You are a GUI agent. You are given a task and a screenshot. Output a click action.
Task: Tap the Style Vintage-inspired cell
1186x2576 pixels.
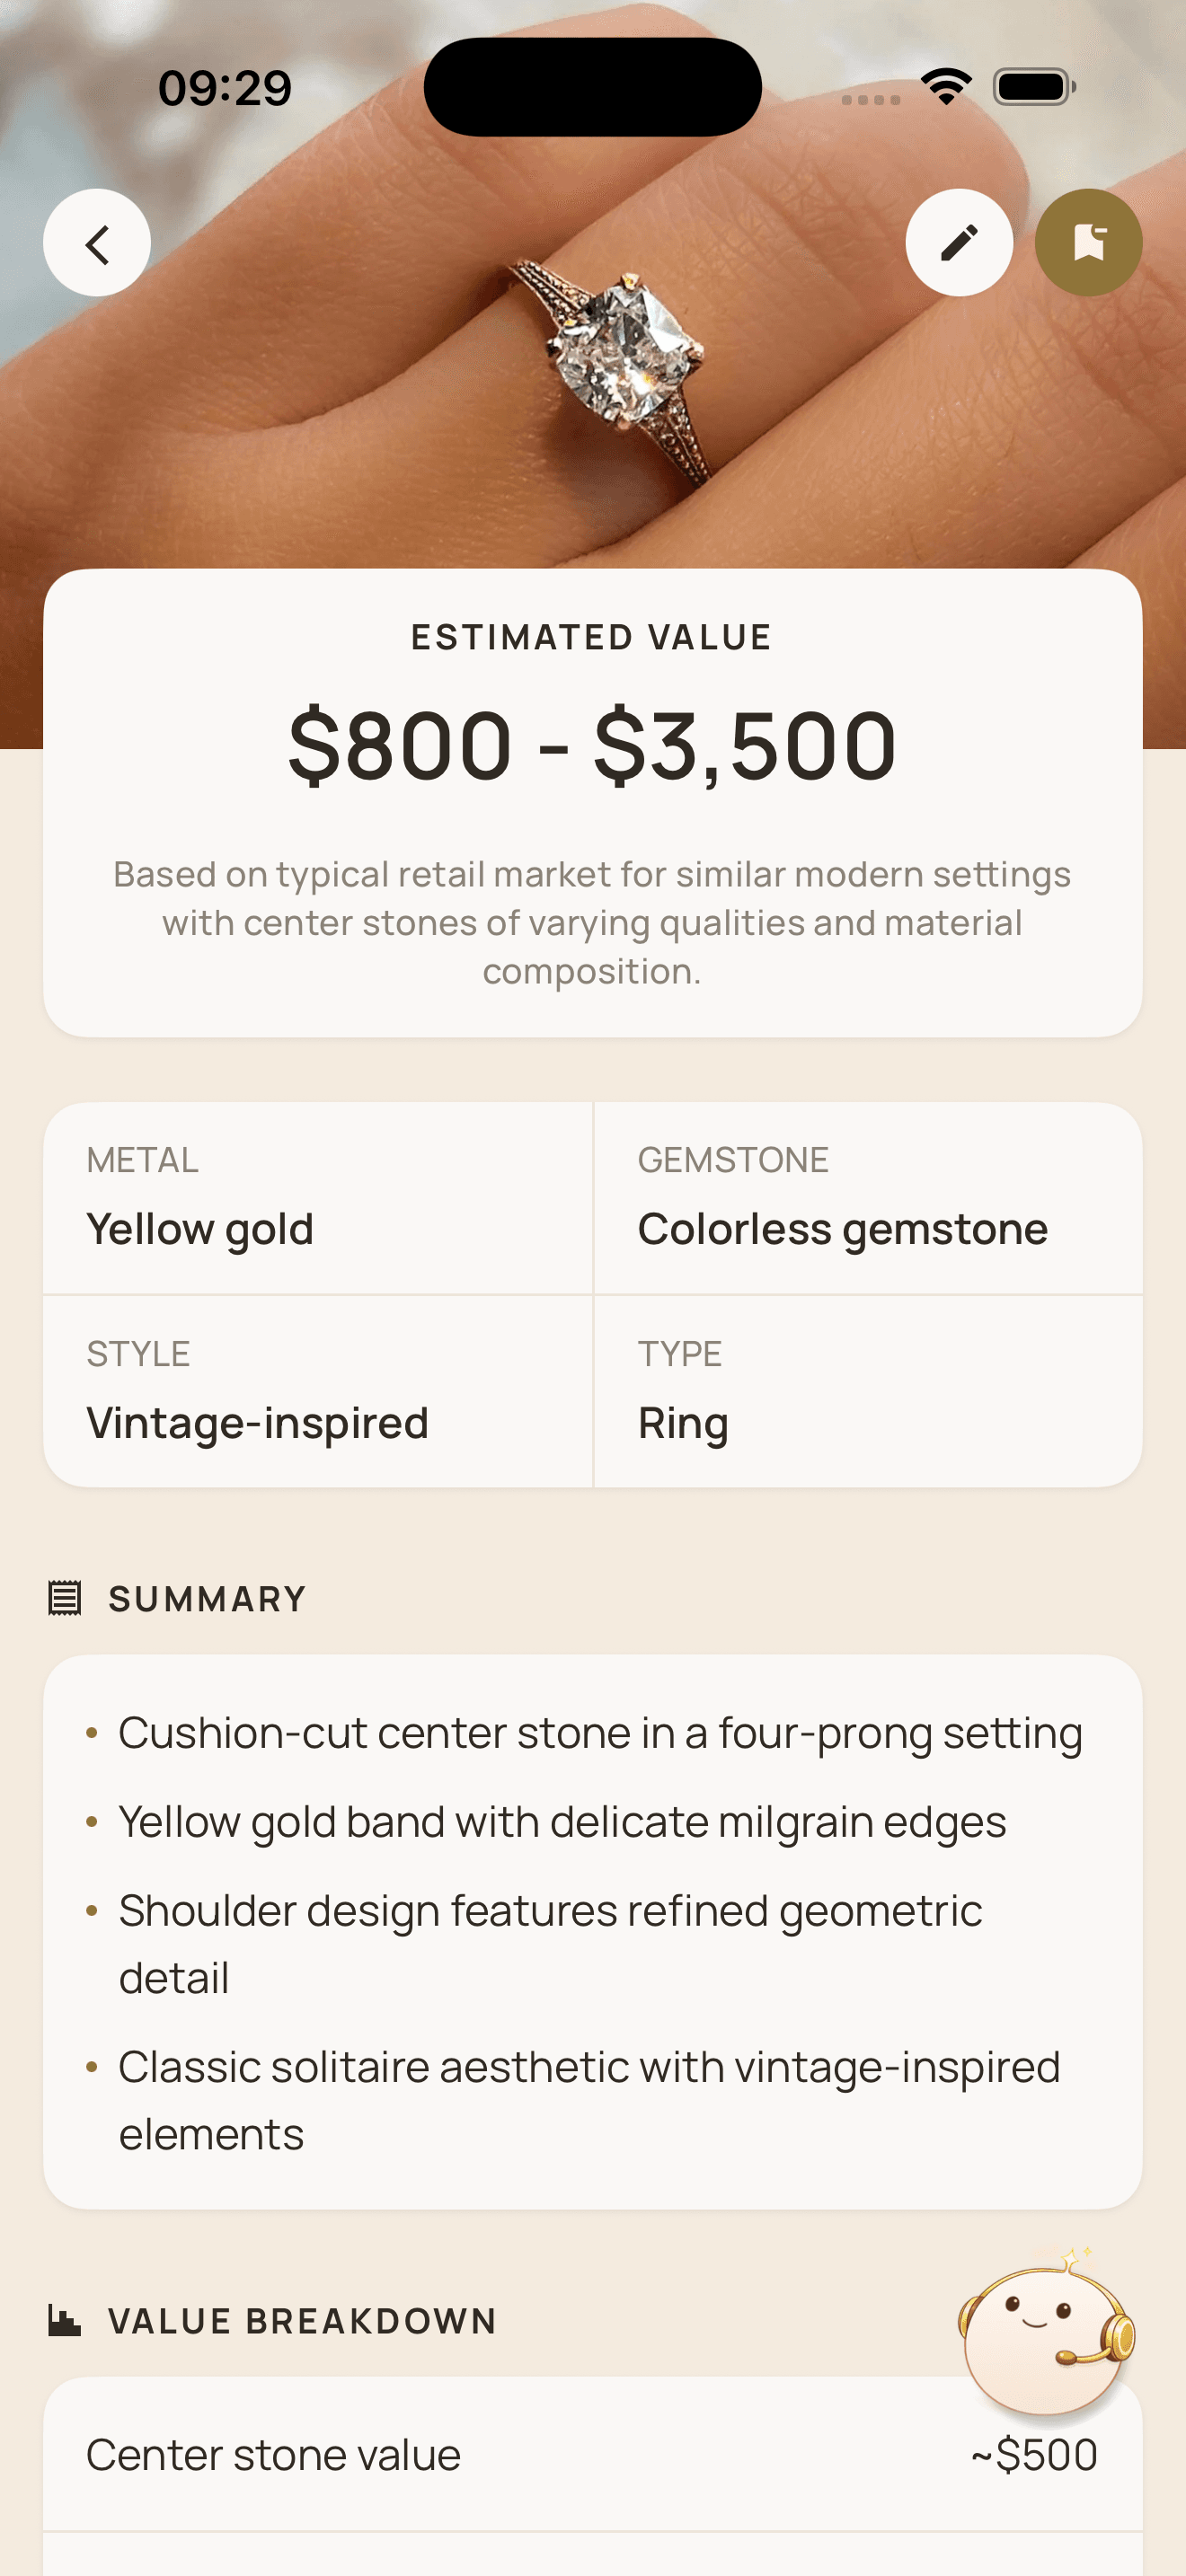click(318, 1391)
